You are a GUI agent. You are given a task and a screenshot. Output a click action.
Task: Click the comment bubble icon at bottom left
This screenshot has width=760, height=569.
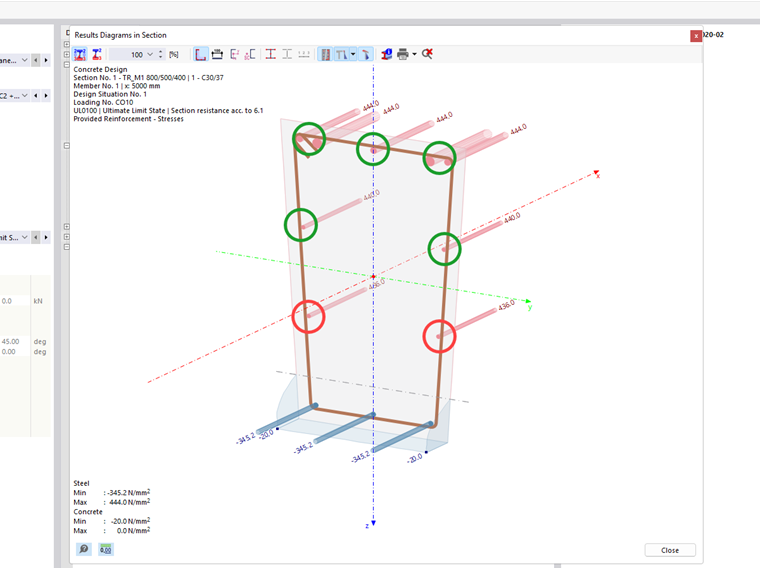83,549
